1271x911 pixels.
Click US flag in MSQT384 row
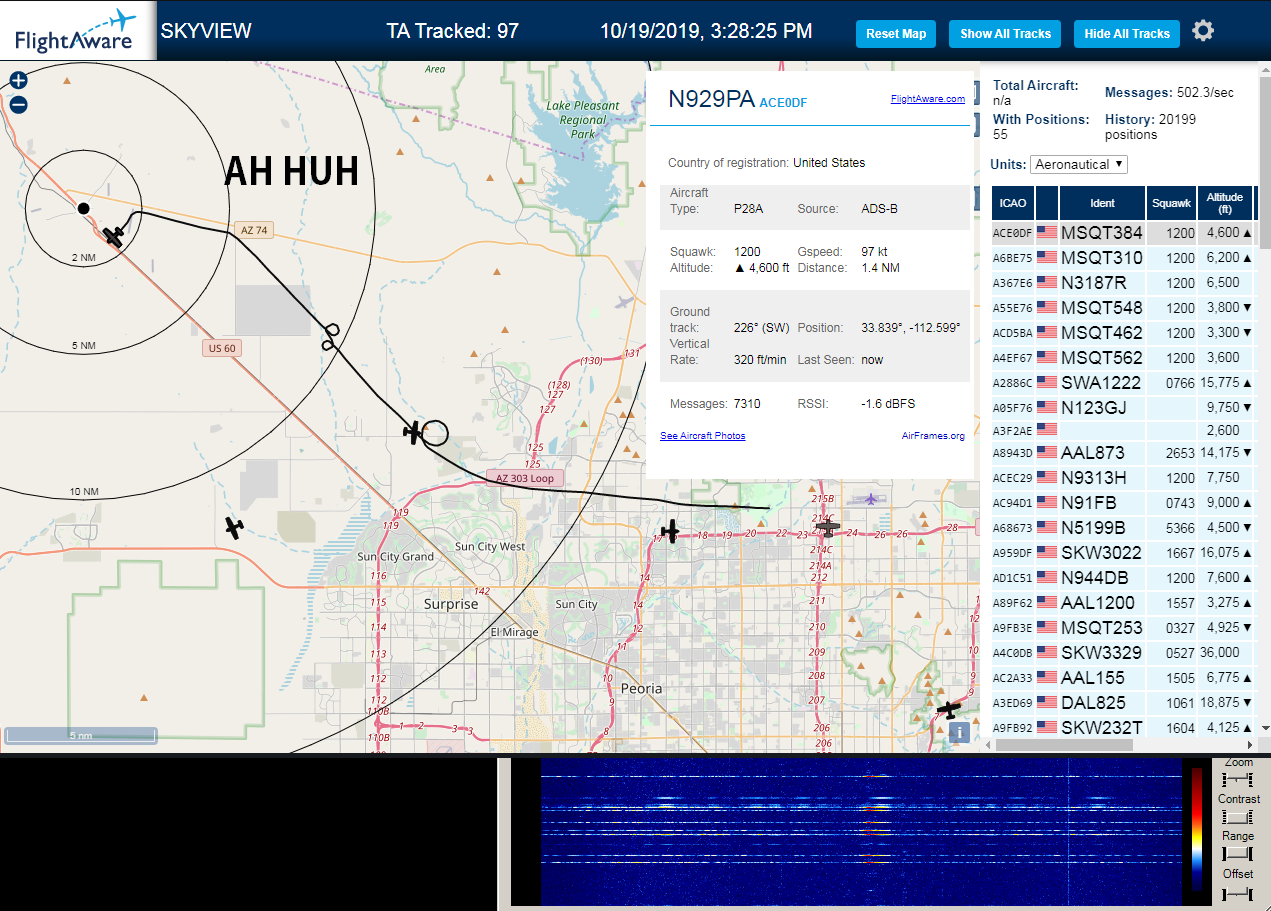[x=1047, y=233]
